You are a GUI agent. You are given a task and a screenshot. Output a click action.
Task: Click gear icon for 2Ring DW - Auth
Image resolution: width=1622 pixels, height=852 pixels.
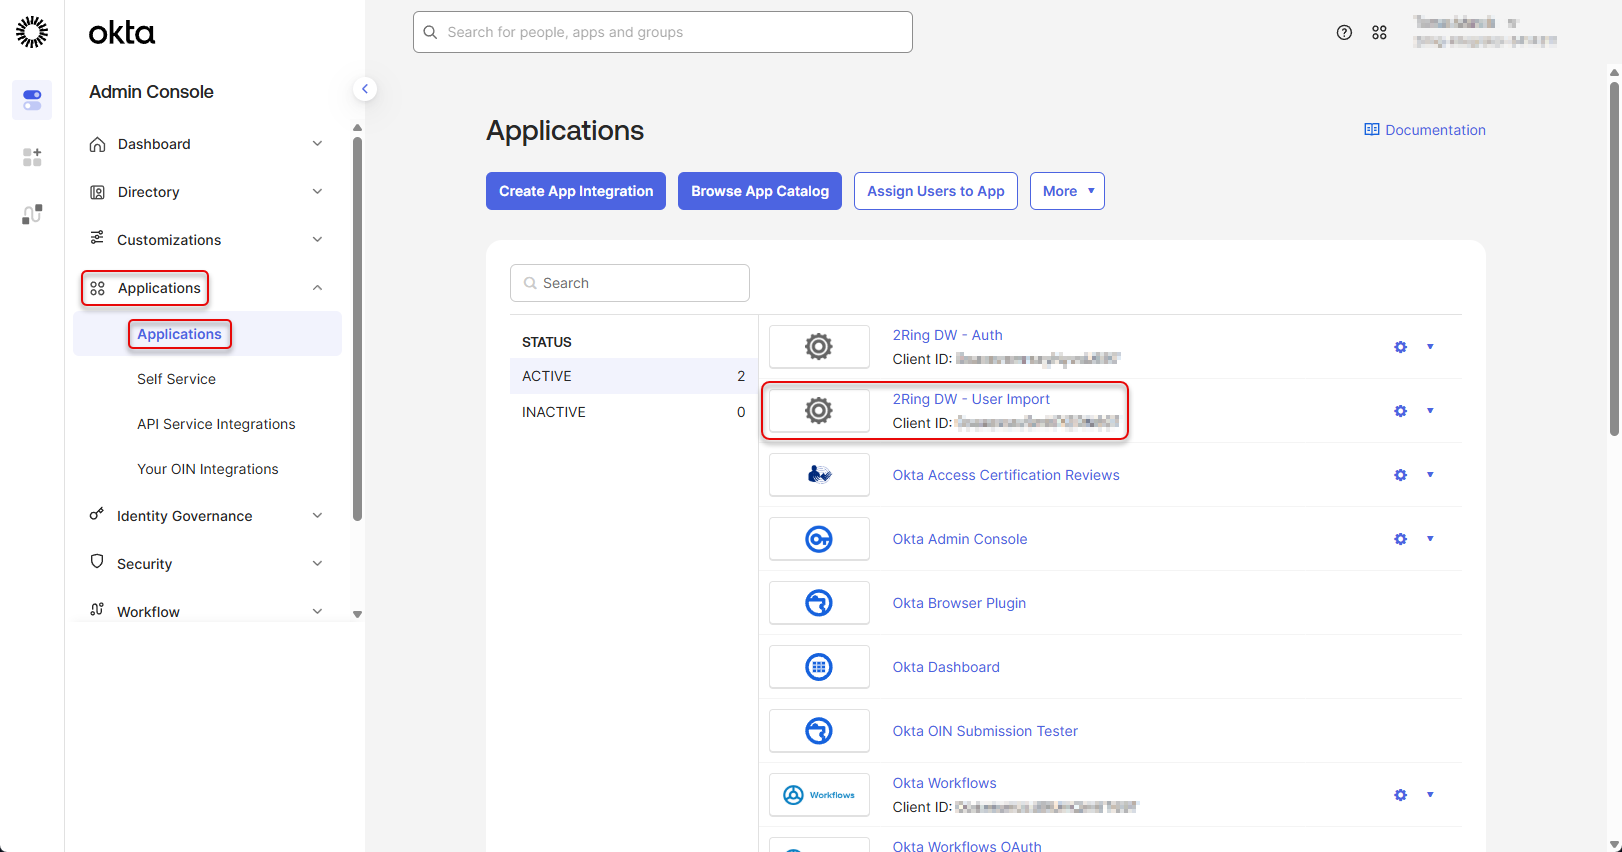tap(1400, 347)
